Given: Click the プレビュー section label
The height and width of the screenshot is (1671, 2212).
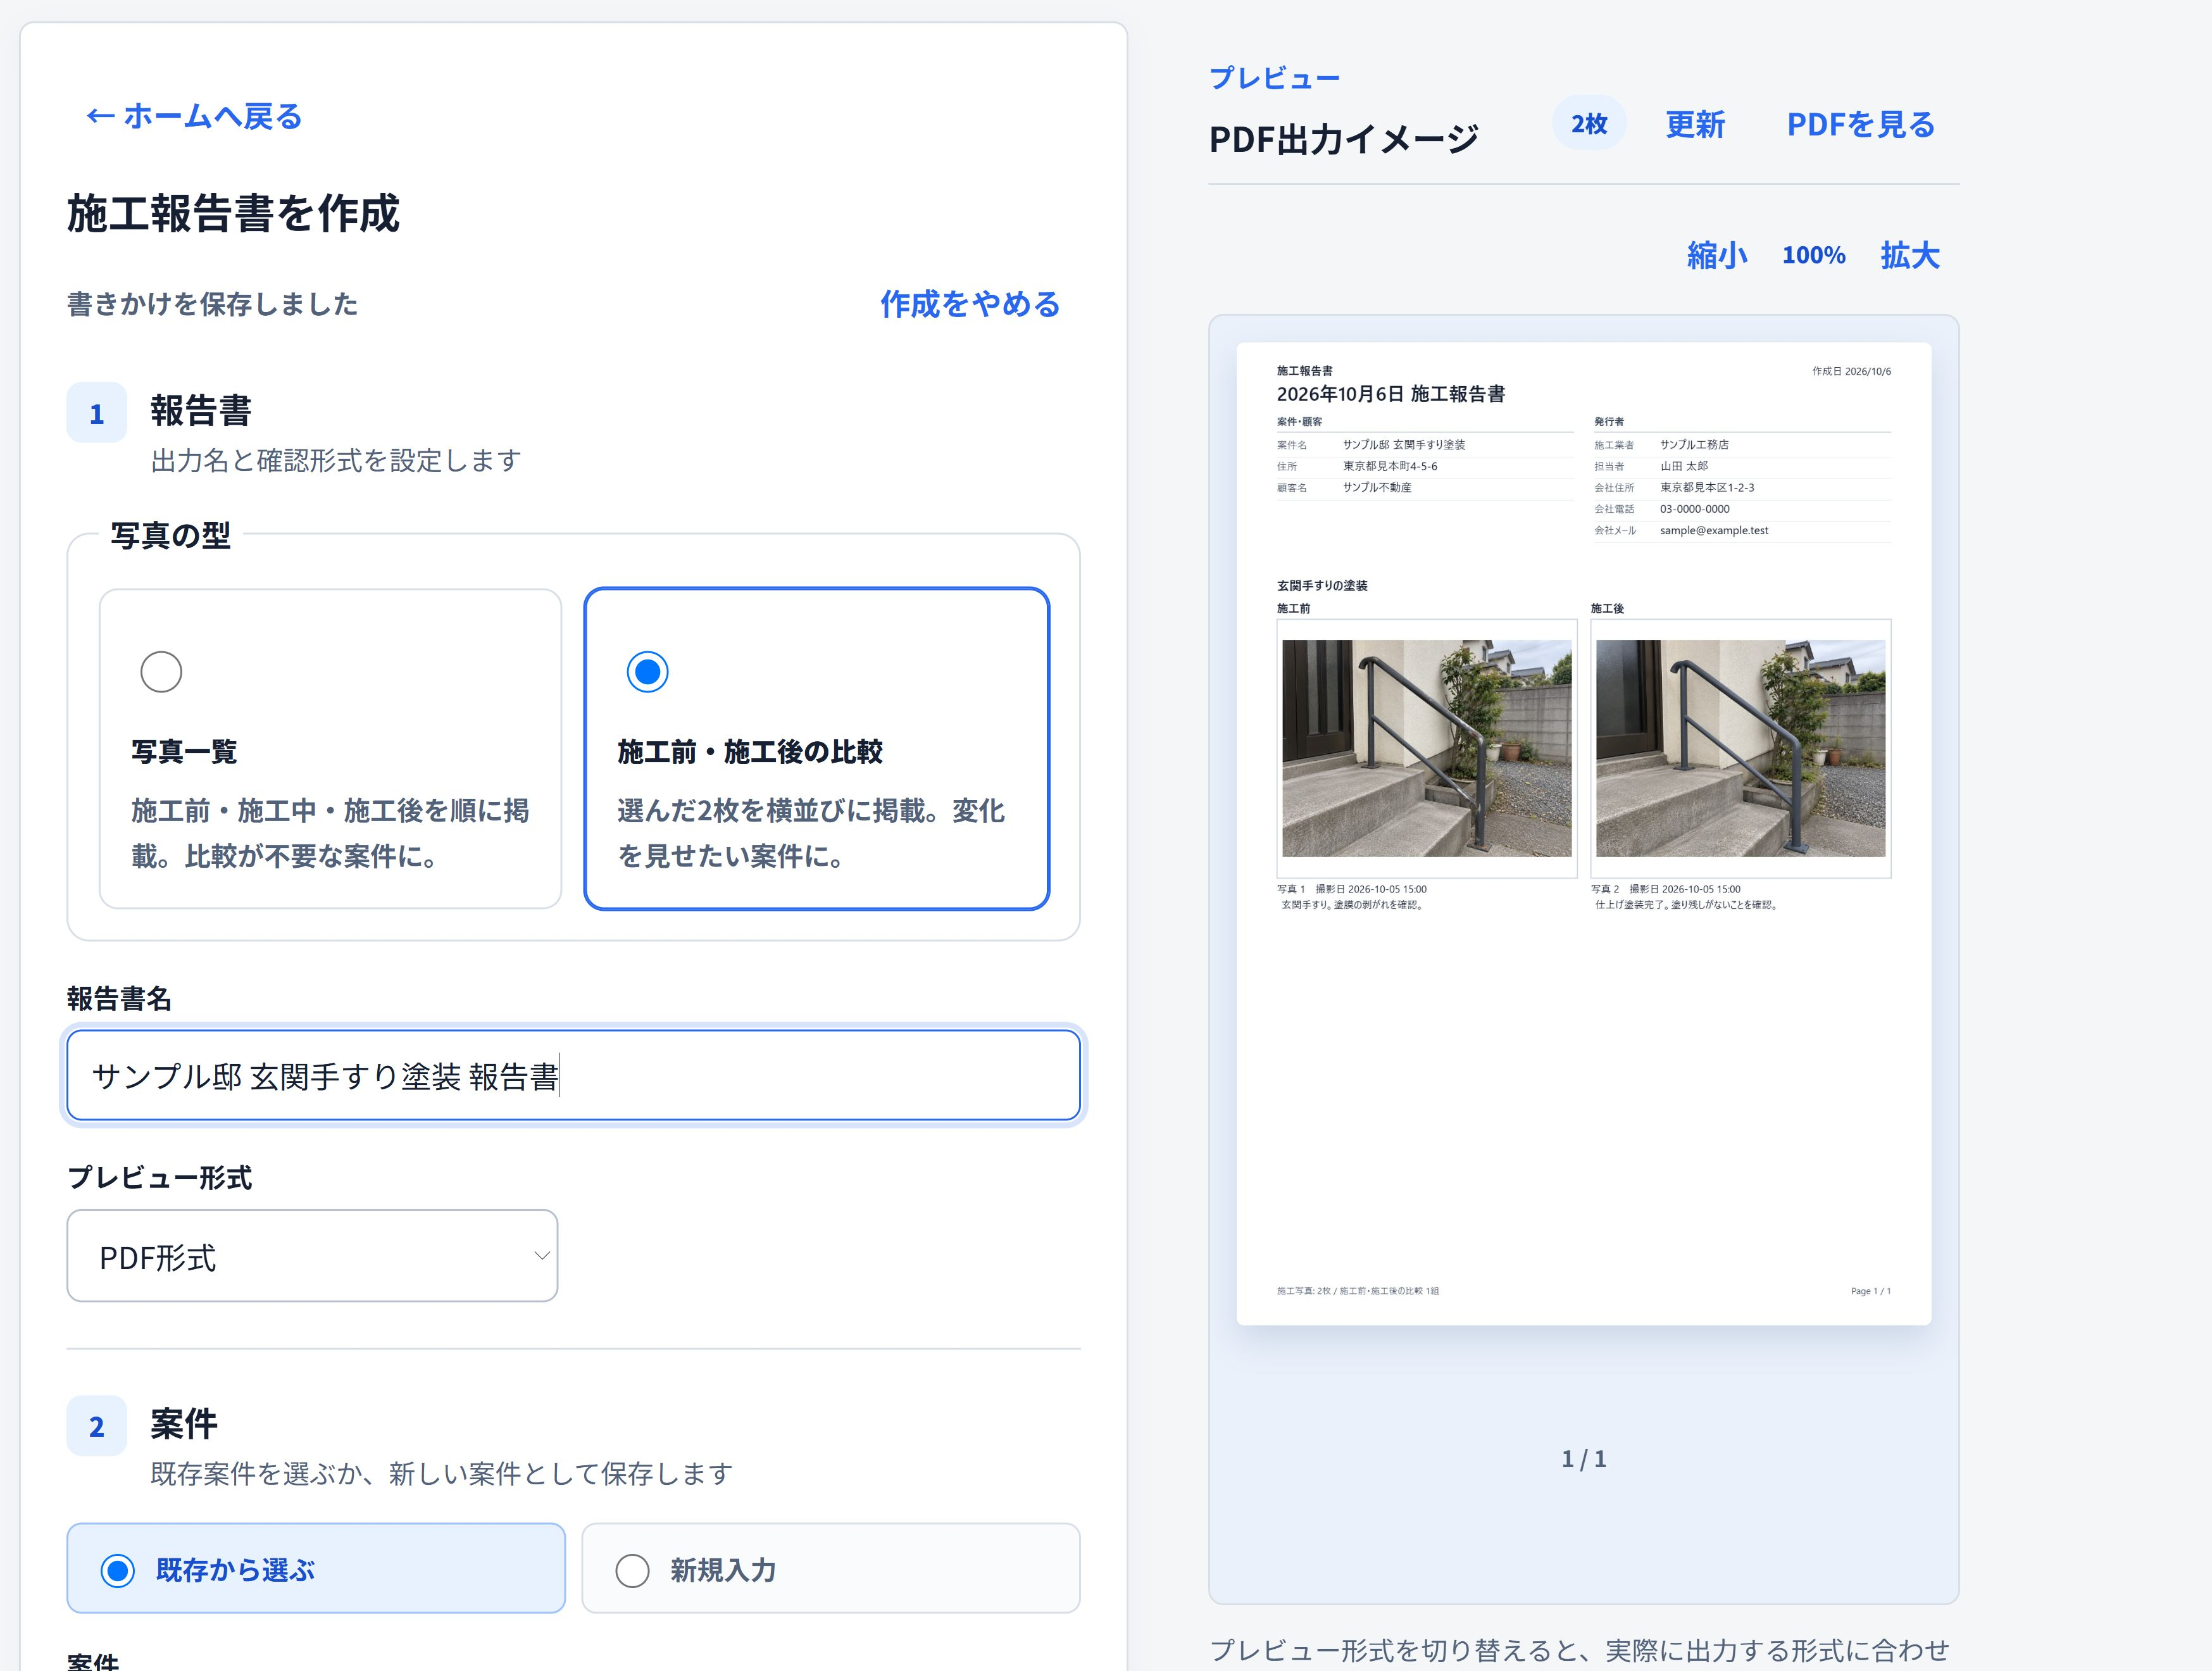Looking at the screenshot, I should (1275, 78).
